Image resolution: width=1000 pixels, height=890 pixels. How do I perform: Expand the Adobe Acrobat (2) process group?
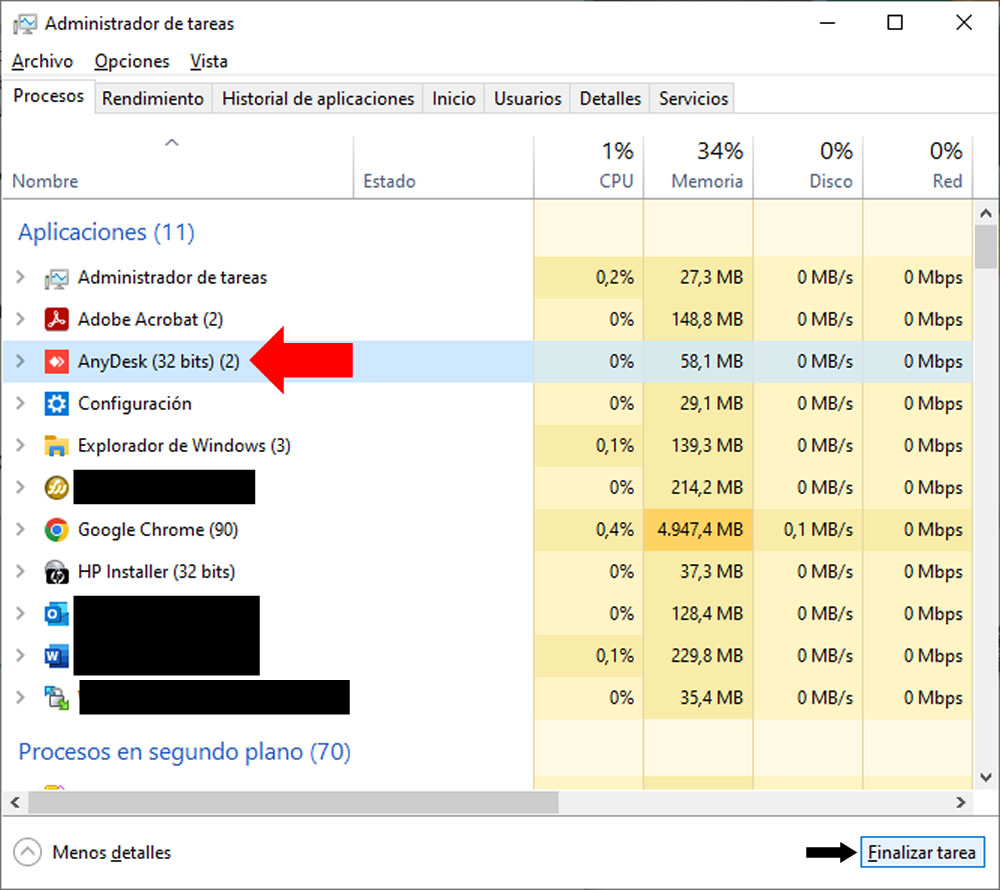pos(20,319)
